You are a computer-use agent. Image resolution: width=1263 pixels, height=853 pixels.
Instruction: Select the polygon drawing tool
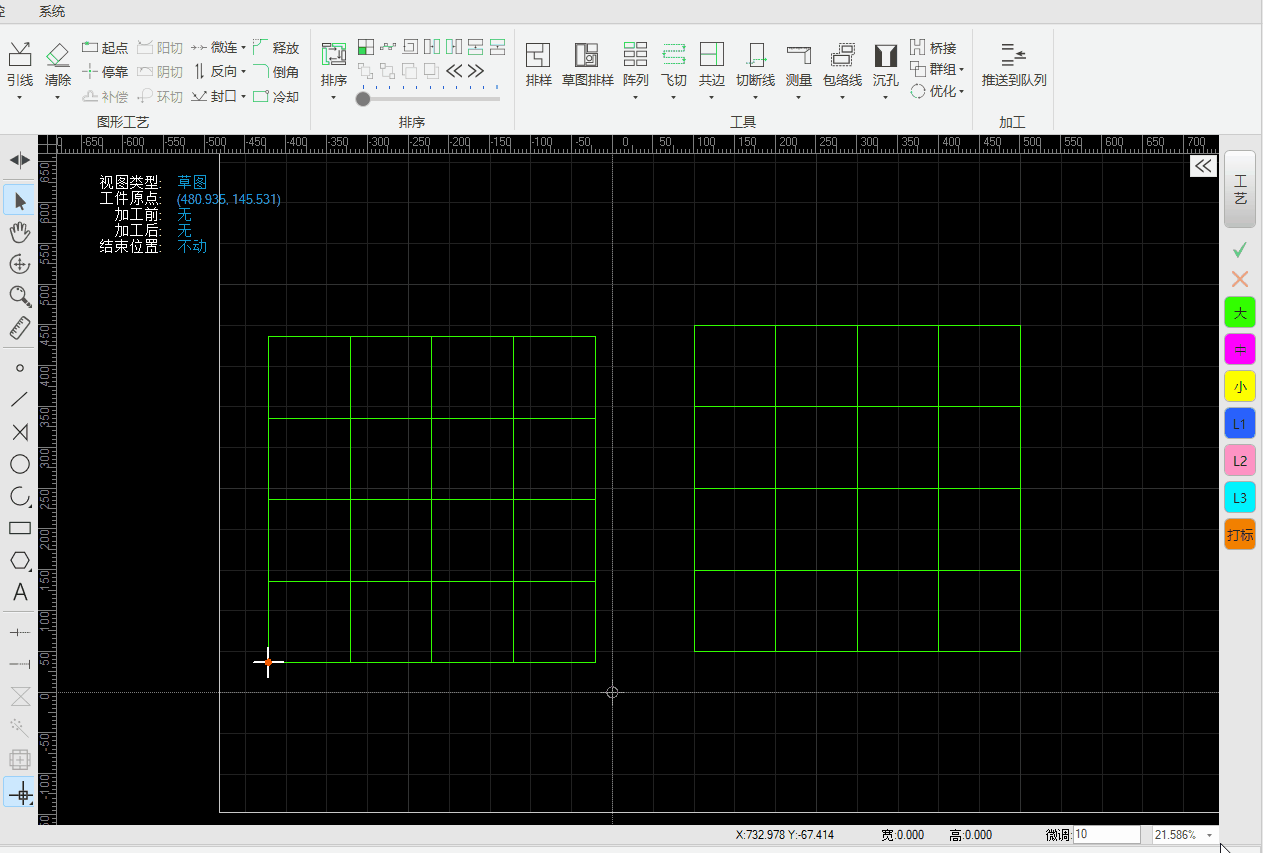point(19,560)
